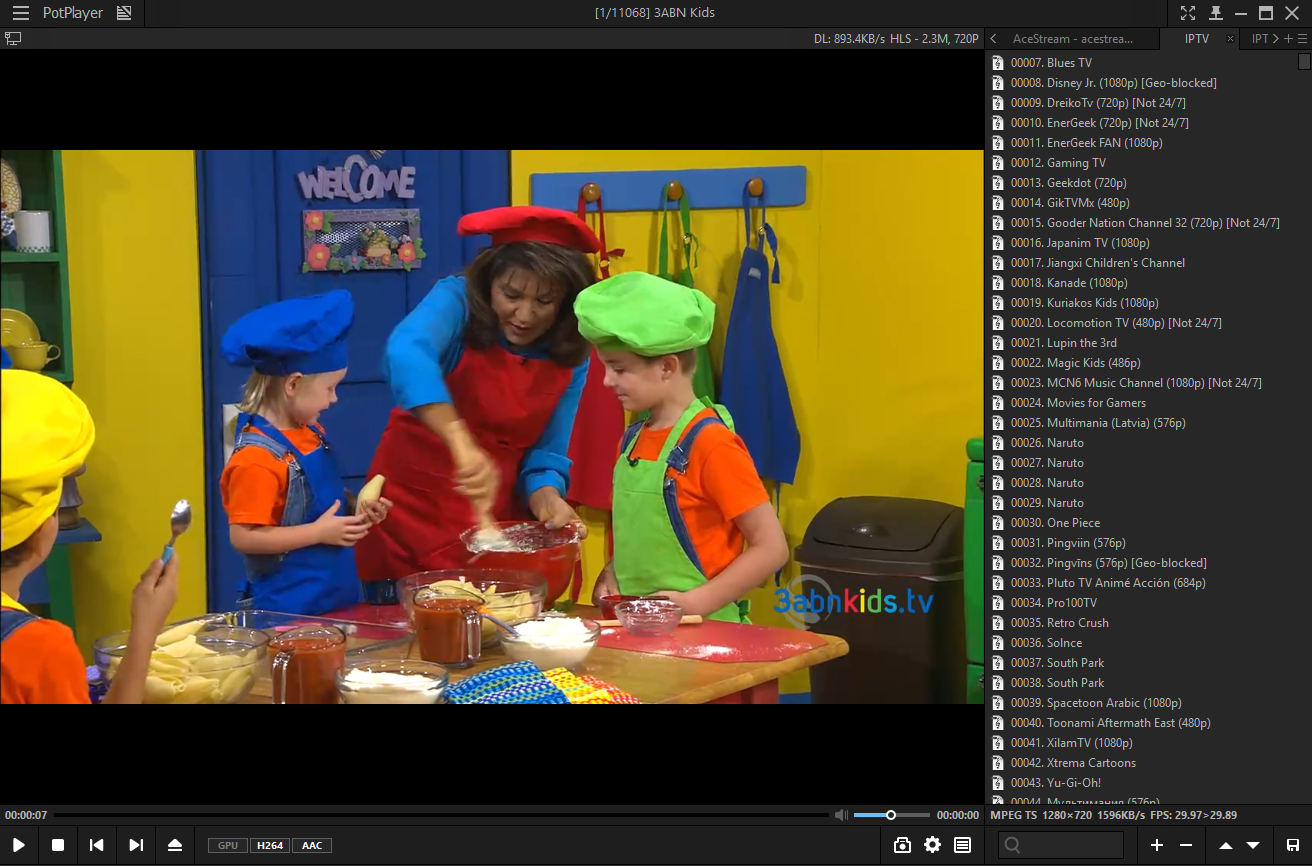Adjust the volume slider
This screenshot has height=866, width=1312.
pos(892,815)
